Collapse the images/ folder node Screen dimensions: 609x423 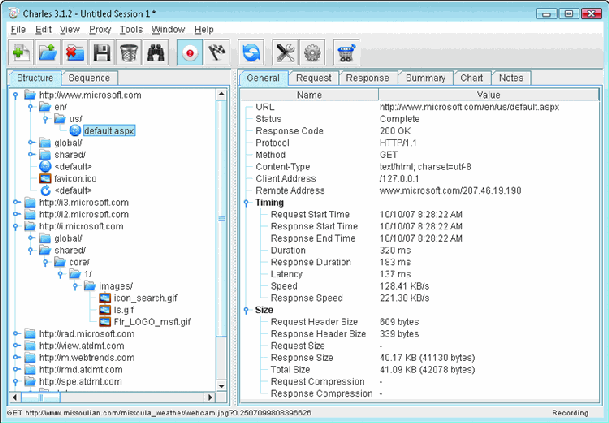tap(75, 287)
